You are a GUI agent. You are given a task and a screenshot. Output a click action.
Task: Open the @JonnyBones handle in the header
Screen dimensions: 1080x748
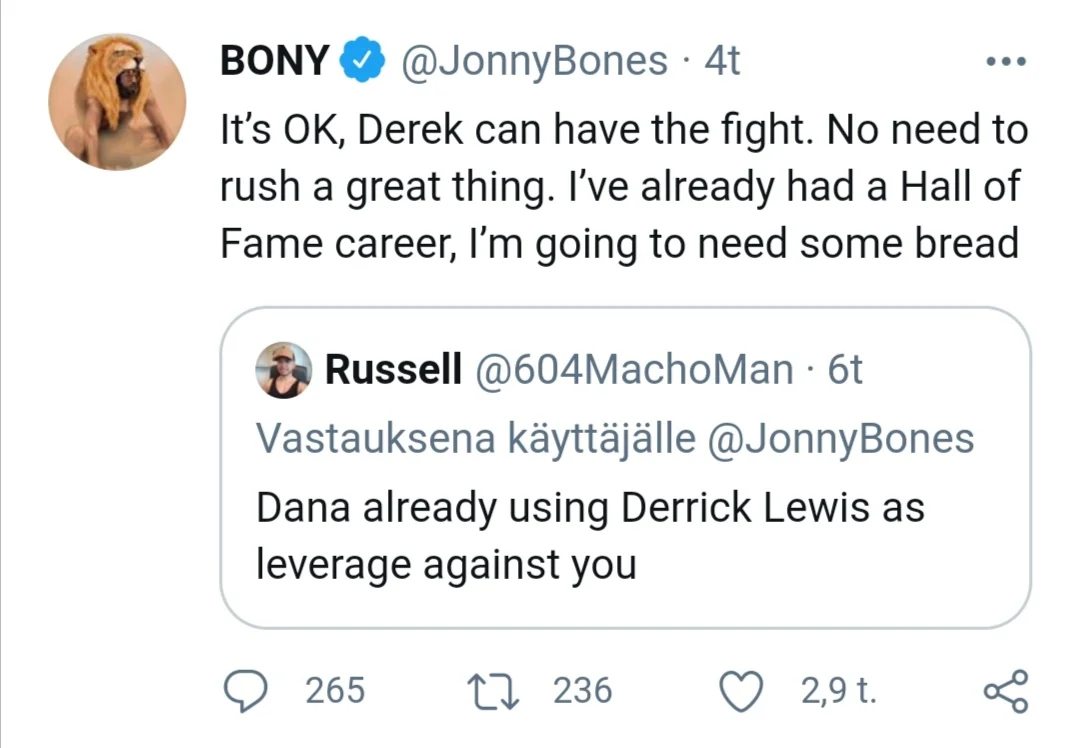[x=534, y=62]
